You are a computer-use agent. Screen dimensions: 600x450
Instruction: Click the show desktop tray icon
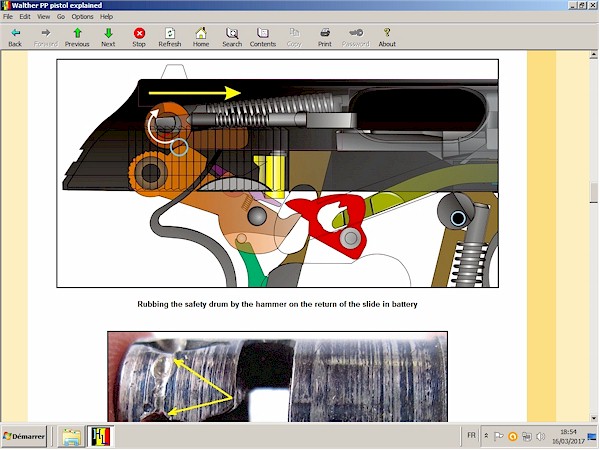pyautogui.click(x=592, y=436)
